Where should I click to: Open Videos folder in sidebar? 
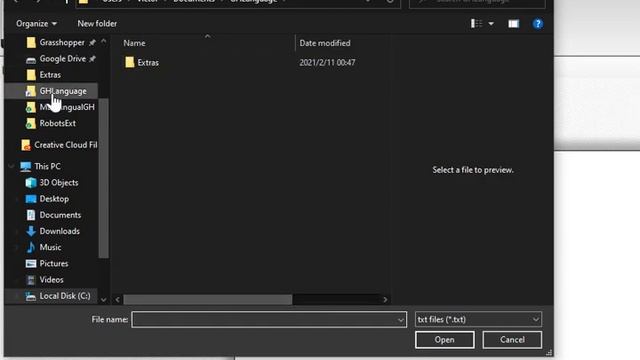coord(51,280)
